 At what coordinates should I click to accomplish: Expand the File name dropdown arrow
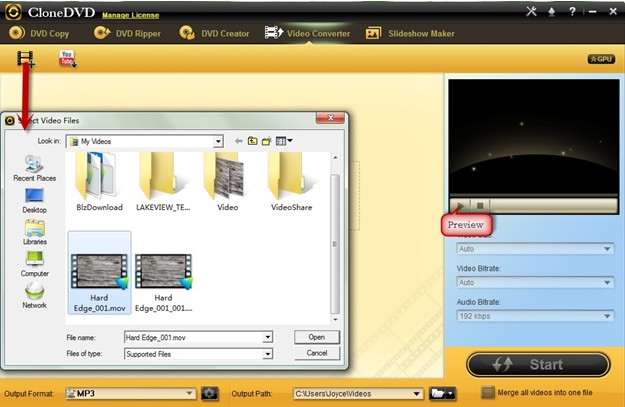(x=268, y=337)
